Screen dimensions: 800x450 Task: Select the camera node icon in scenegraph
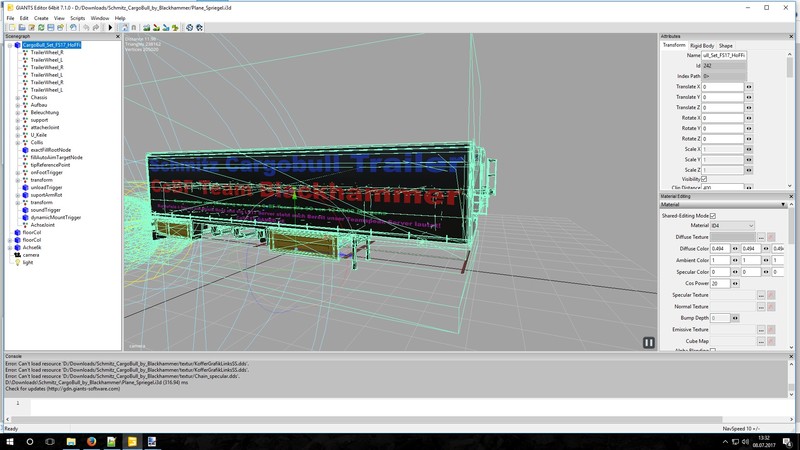pyautogui.click(x=16, y=254)
